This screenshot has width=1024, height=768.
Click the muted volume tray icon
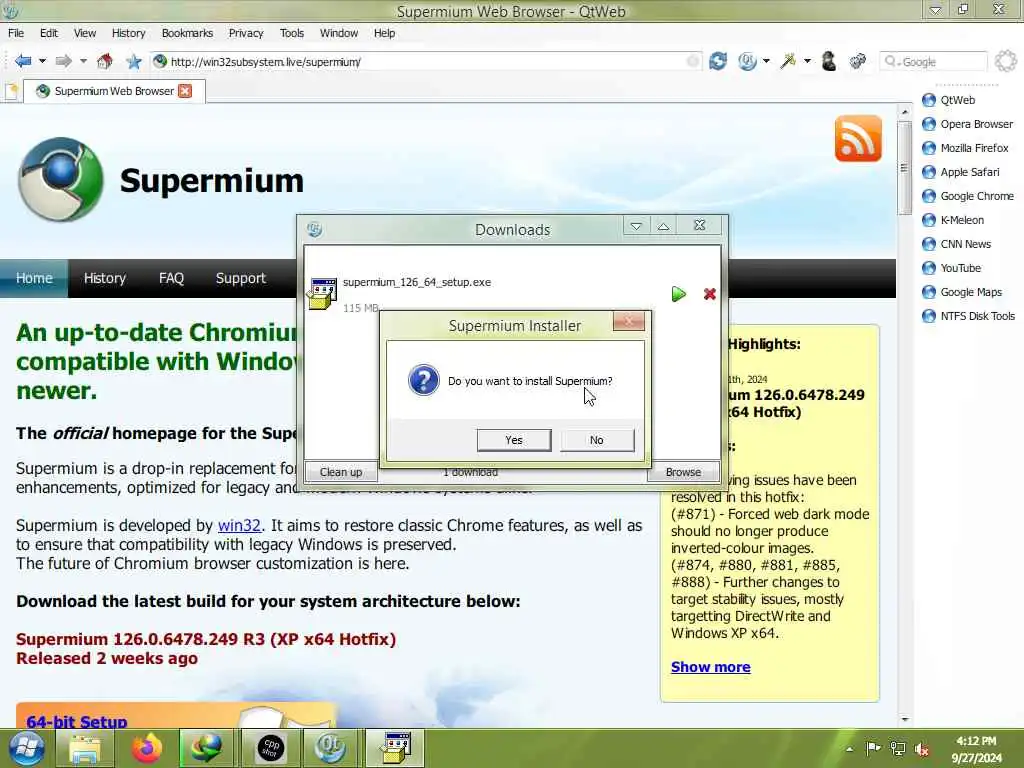(922, 749)
